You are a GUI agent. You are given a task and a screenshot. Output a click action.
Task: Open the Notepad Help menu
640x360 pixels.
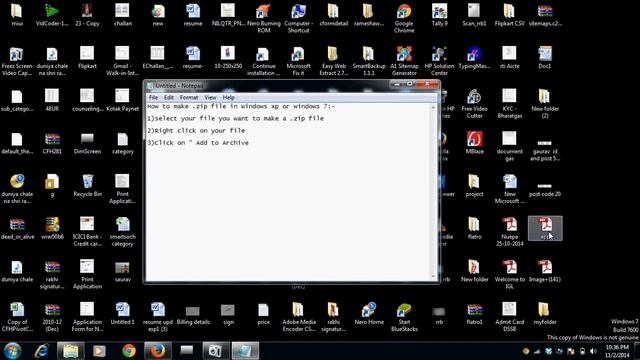[x=229, y=98]
